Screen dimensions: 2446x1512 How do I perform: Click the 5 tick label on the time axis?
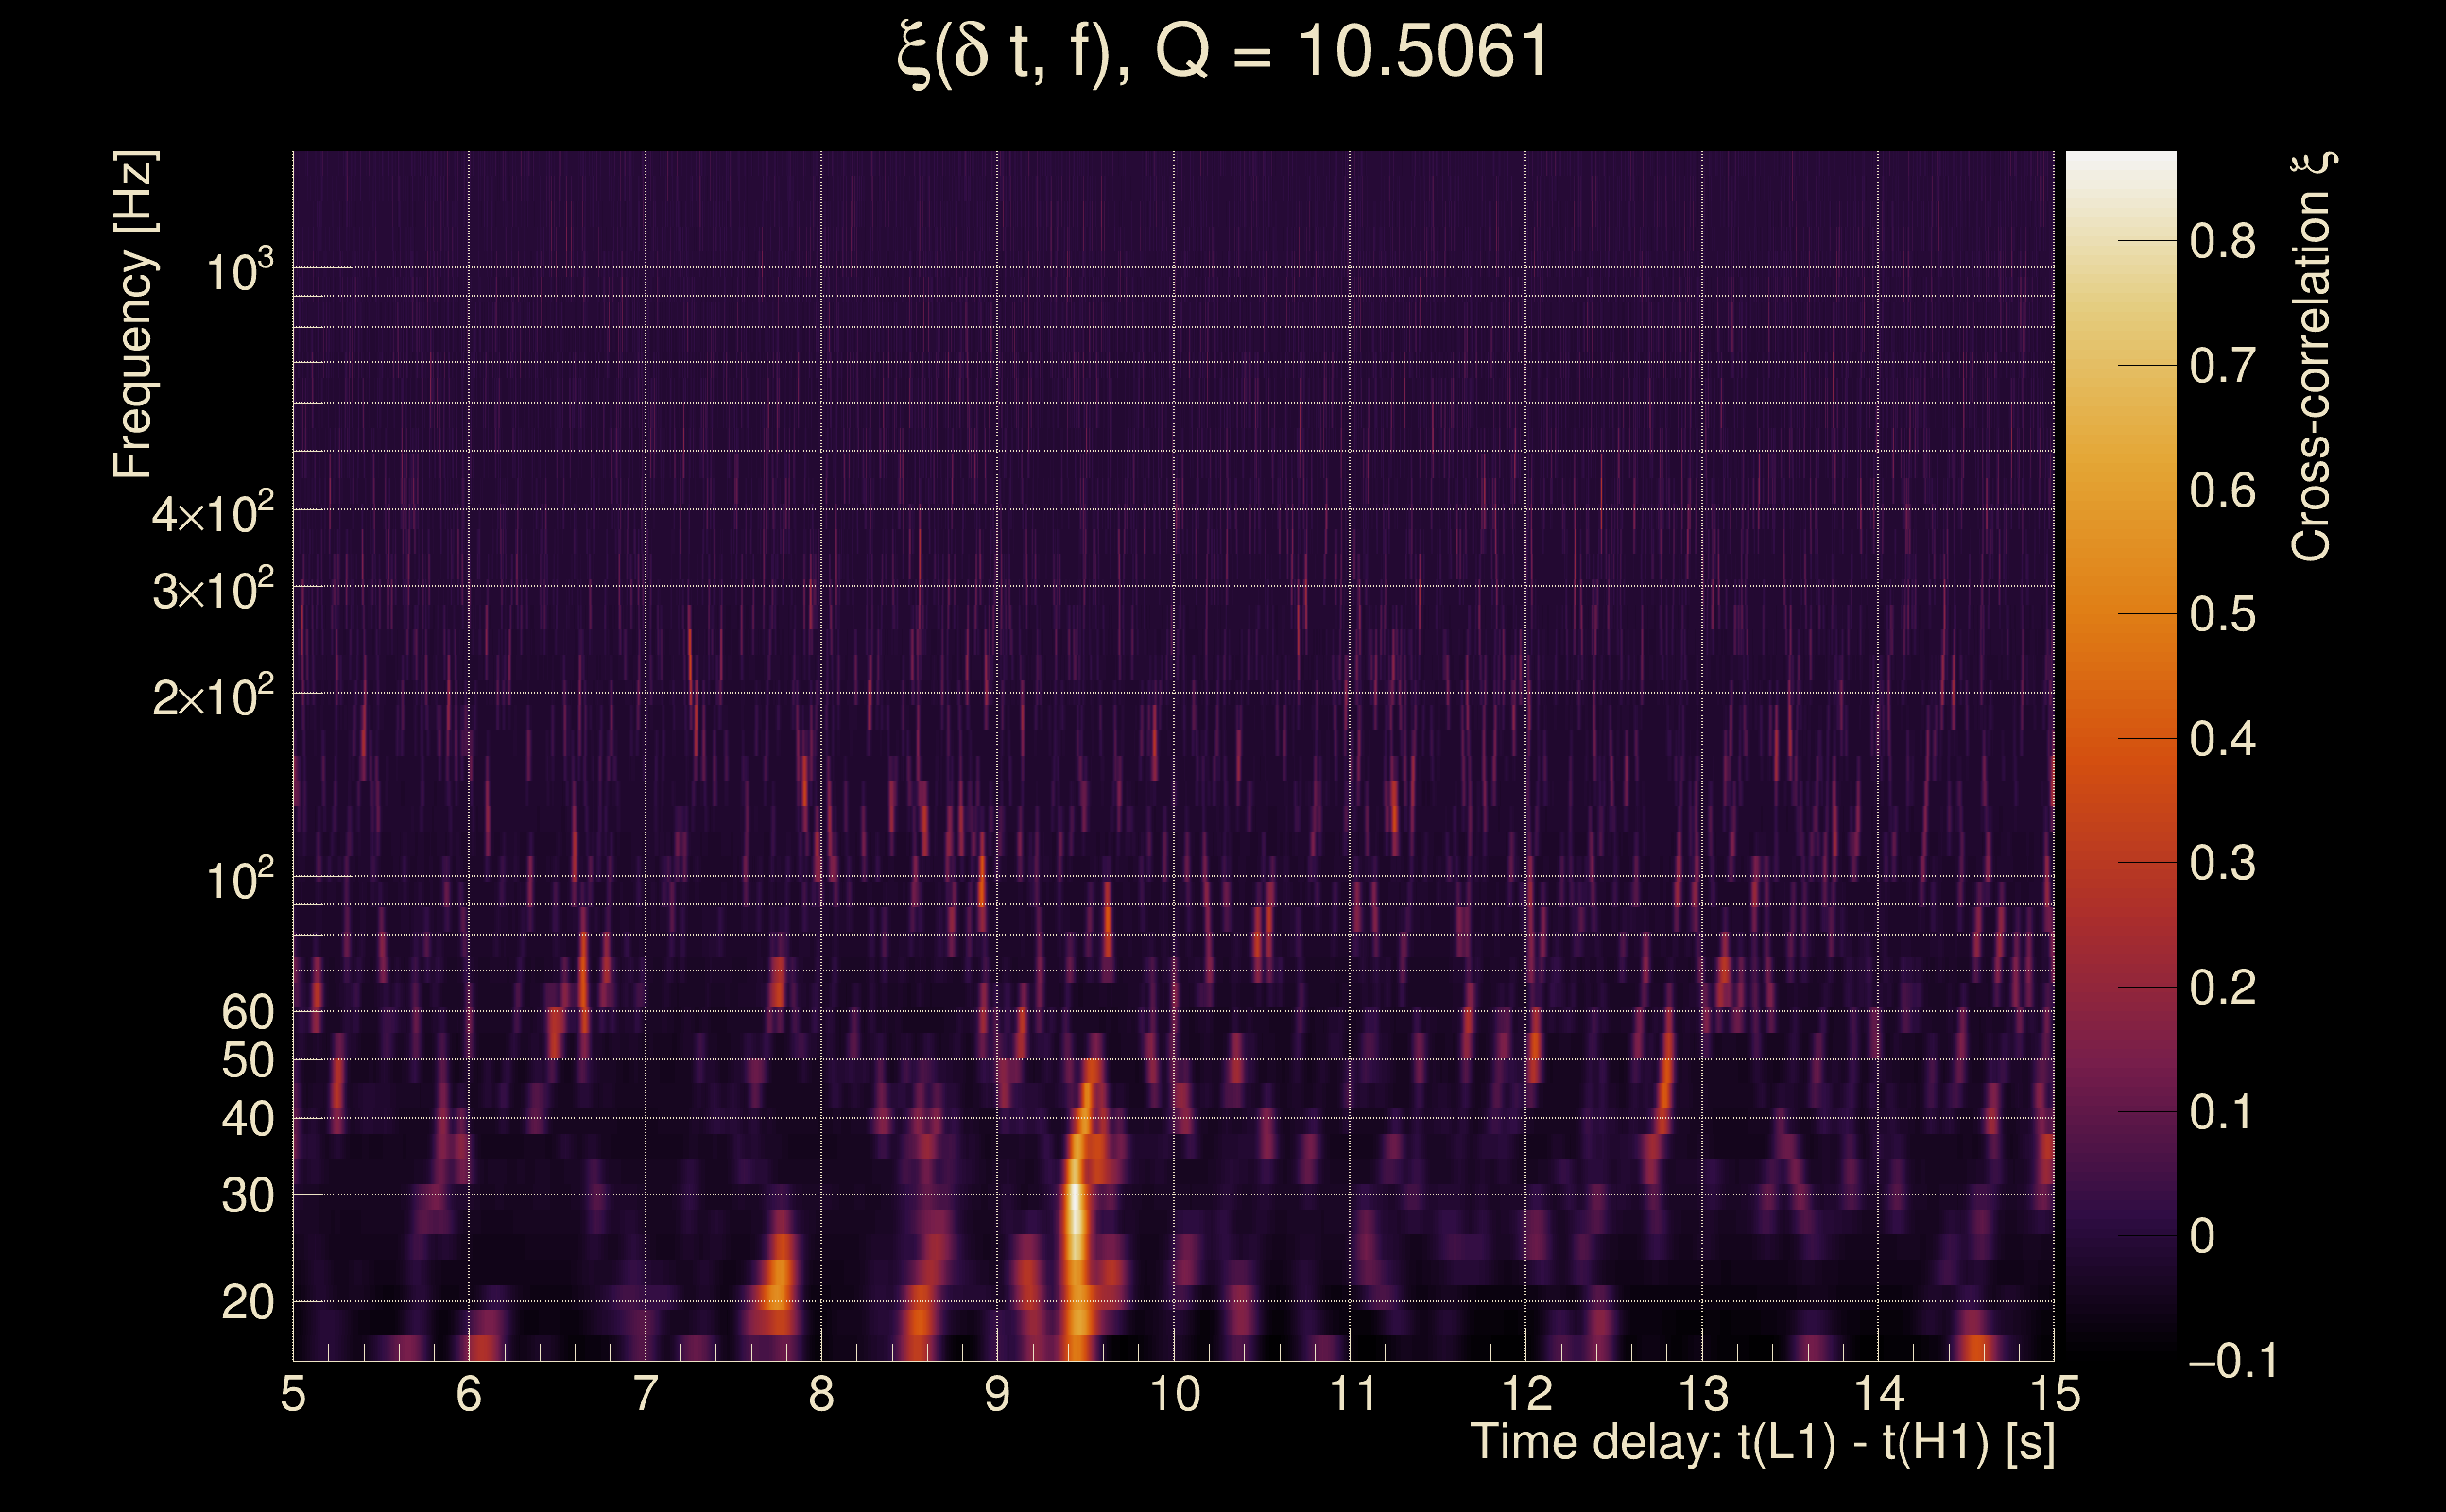click(293, 1394)
